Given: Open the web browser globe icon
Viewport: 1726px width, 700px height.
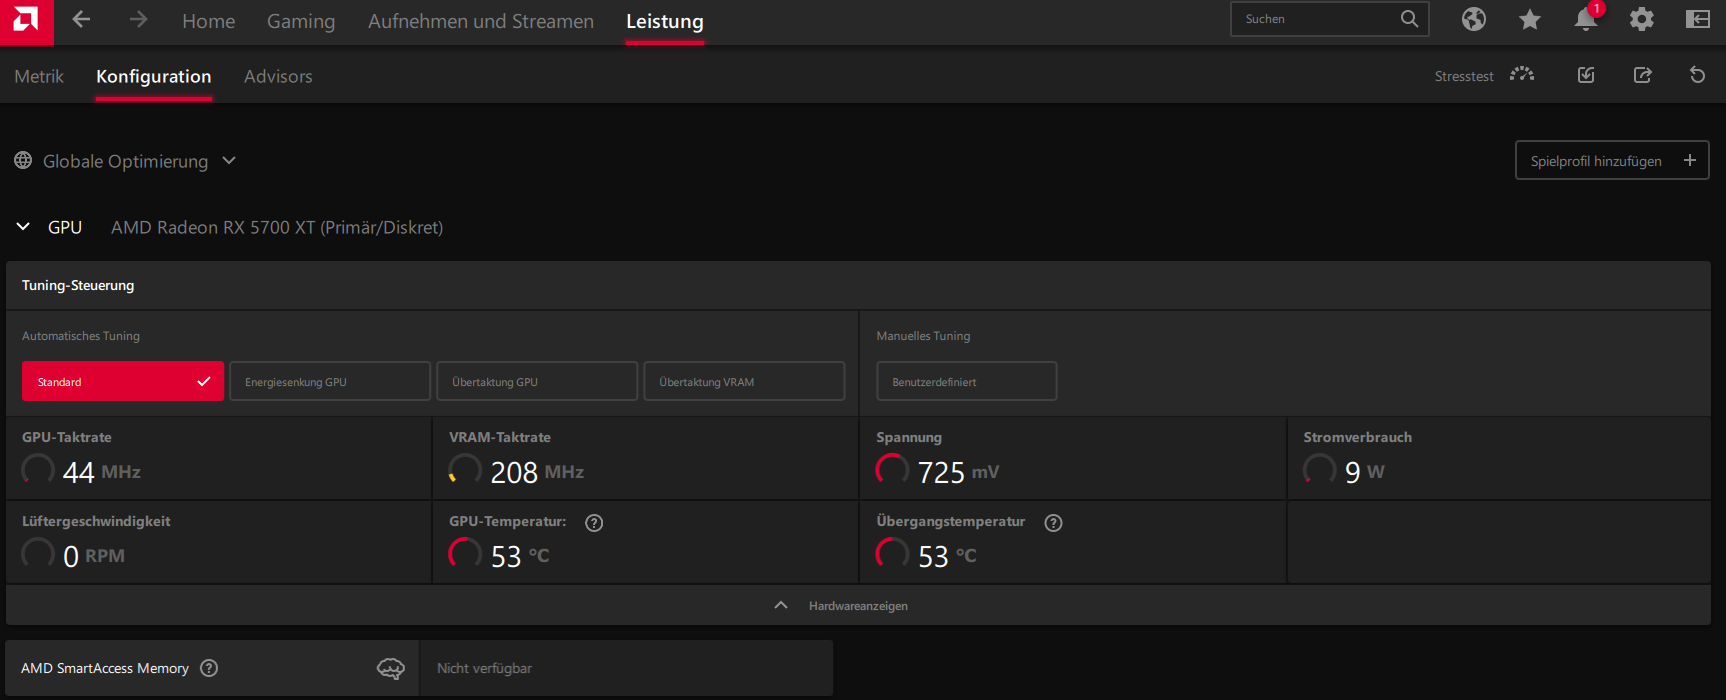Looking at the screenshot, I should [x=1474, y=19].
